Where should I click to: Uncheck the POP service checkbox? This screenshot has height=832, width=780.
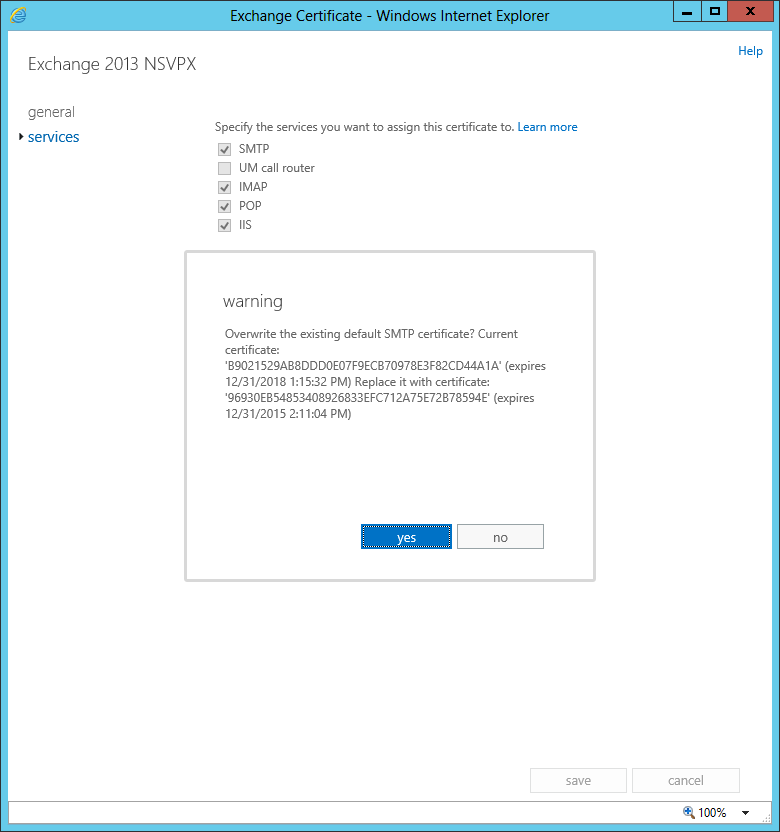(x=224, y=206)
